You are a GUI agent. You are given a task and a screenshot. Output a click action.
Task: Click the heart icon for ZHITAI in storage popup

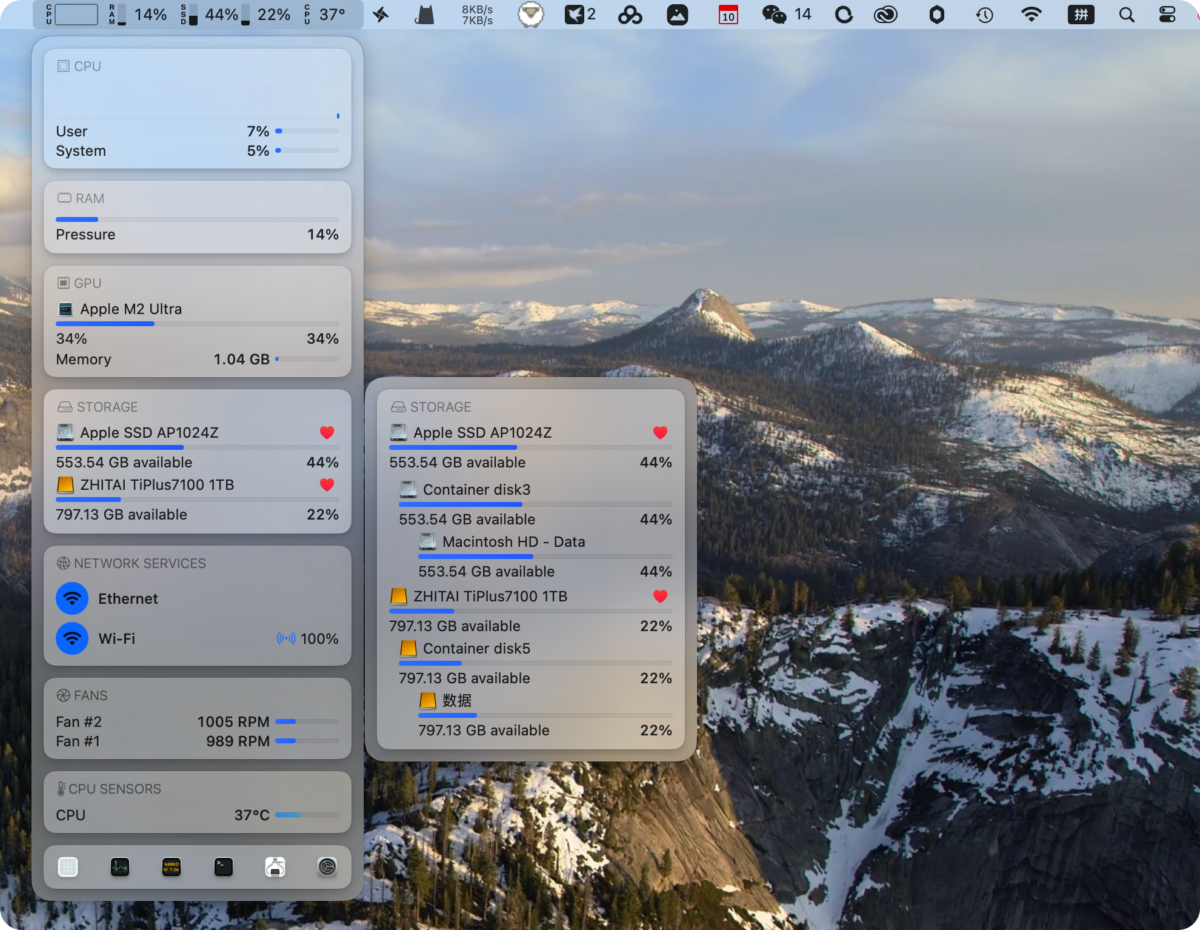tap(660, 596)
